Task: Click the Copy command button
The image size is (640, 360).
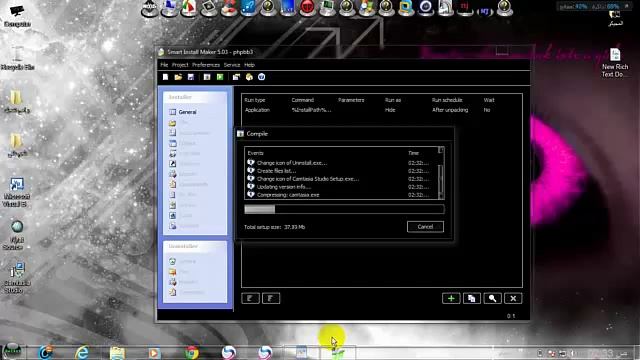Action: click(471, 298)
